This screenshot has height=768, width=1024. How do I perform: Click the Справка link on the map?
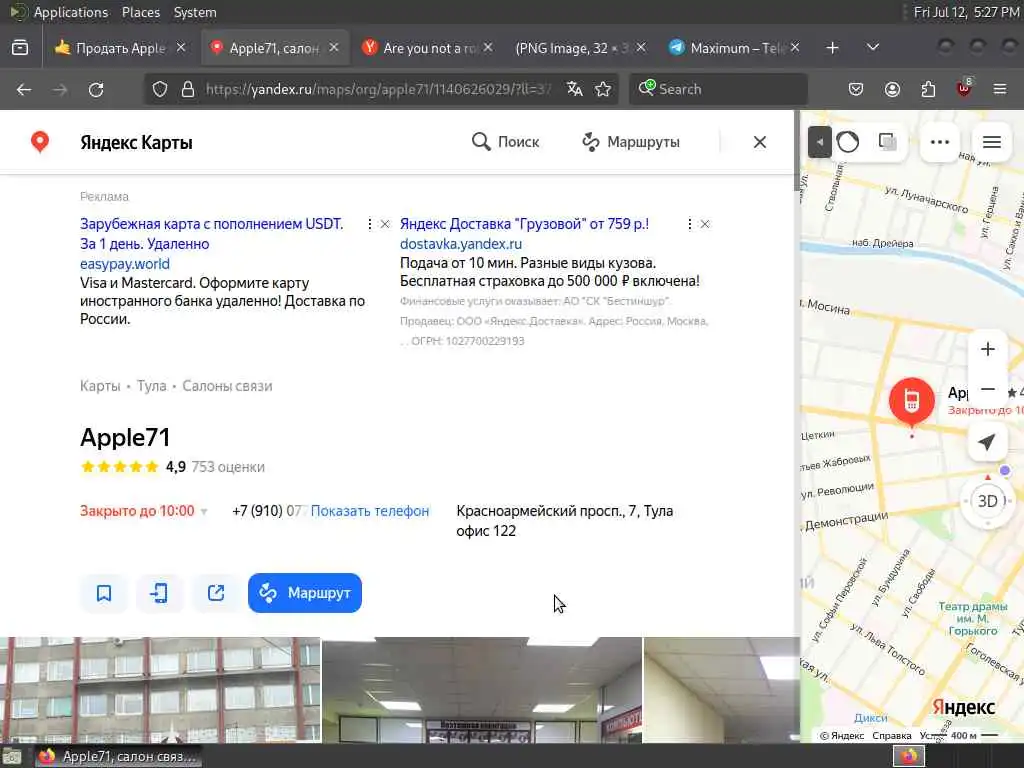pos(891,736)
